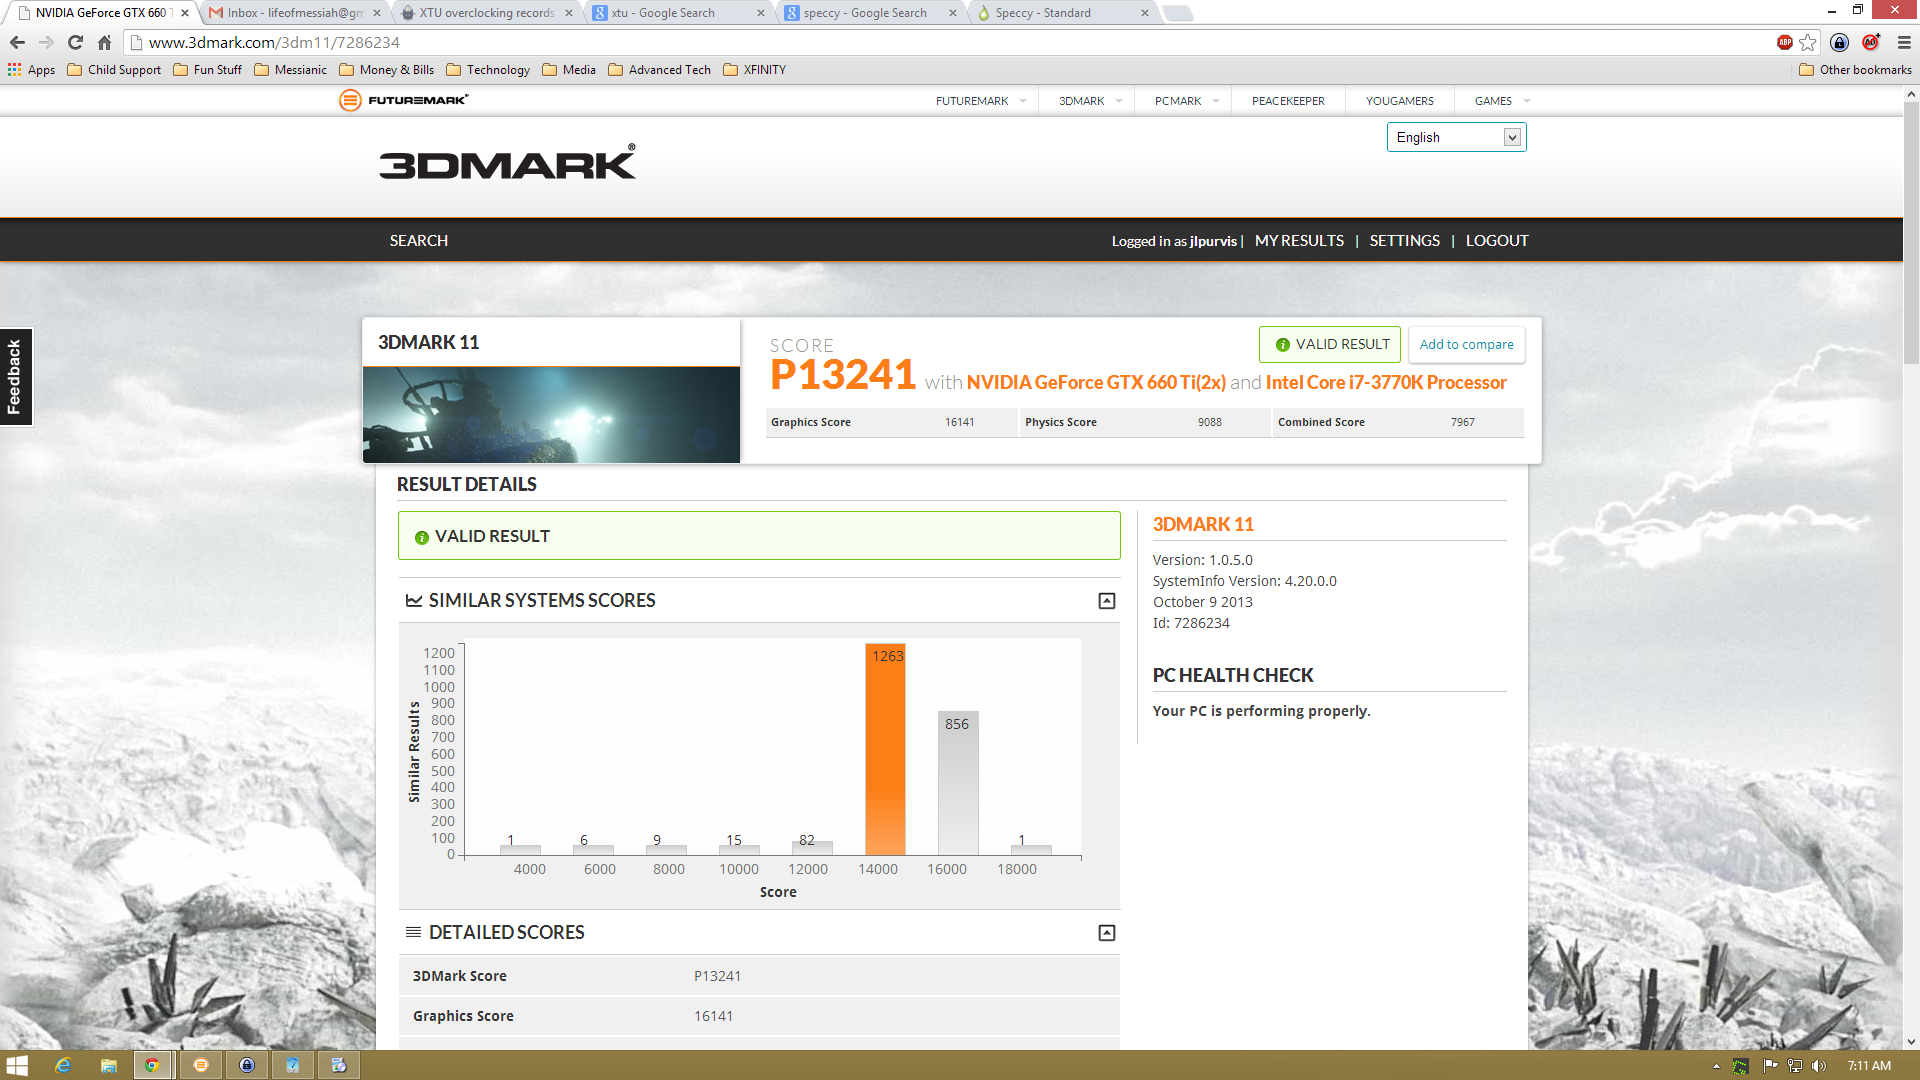
Task: Click the Action Center flag tray icon
Action: click(x=1770, y=1066)
